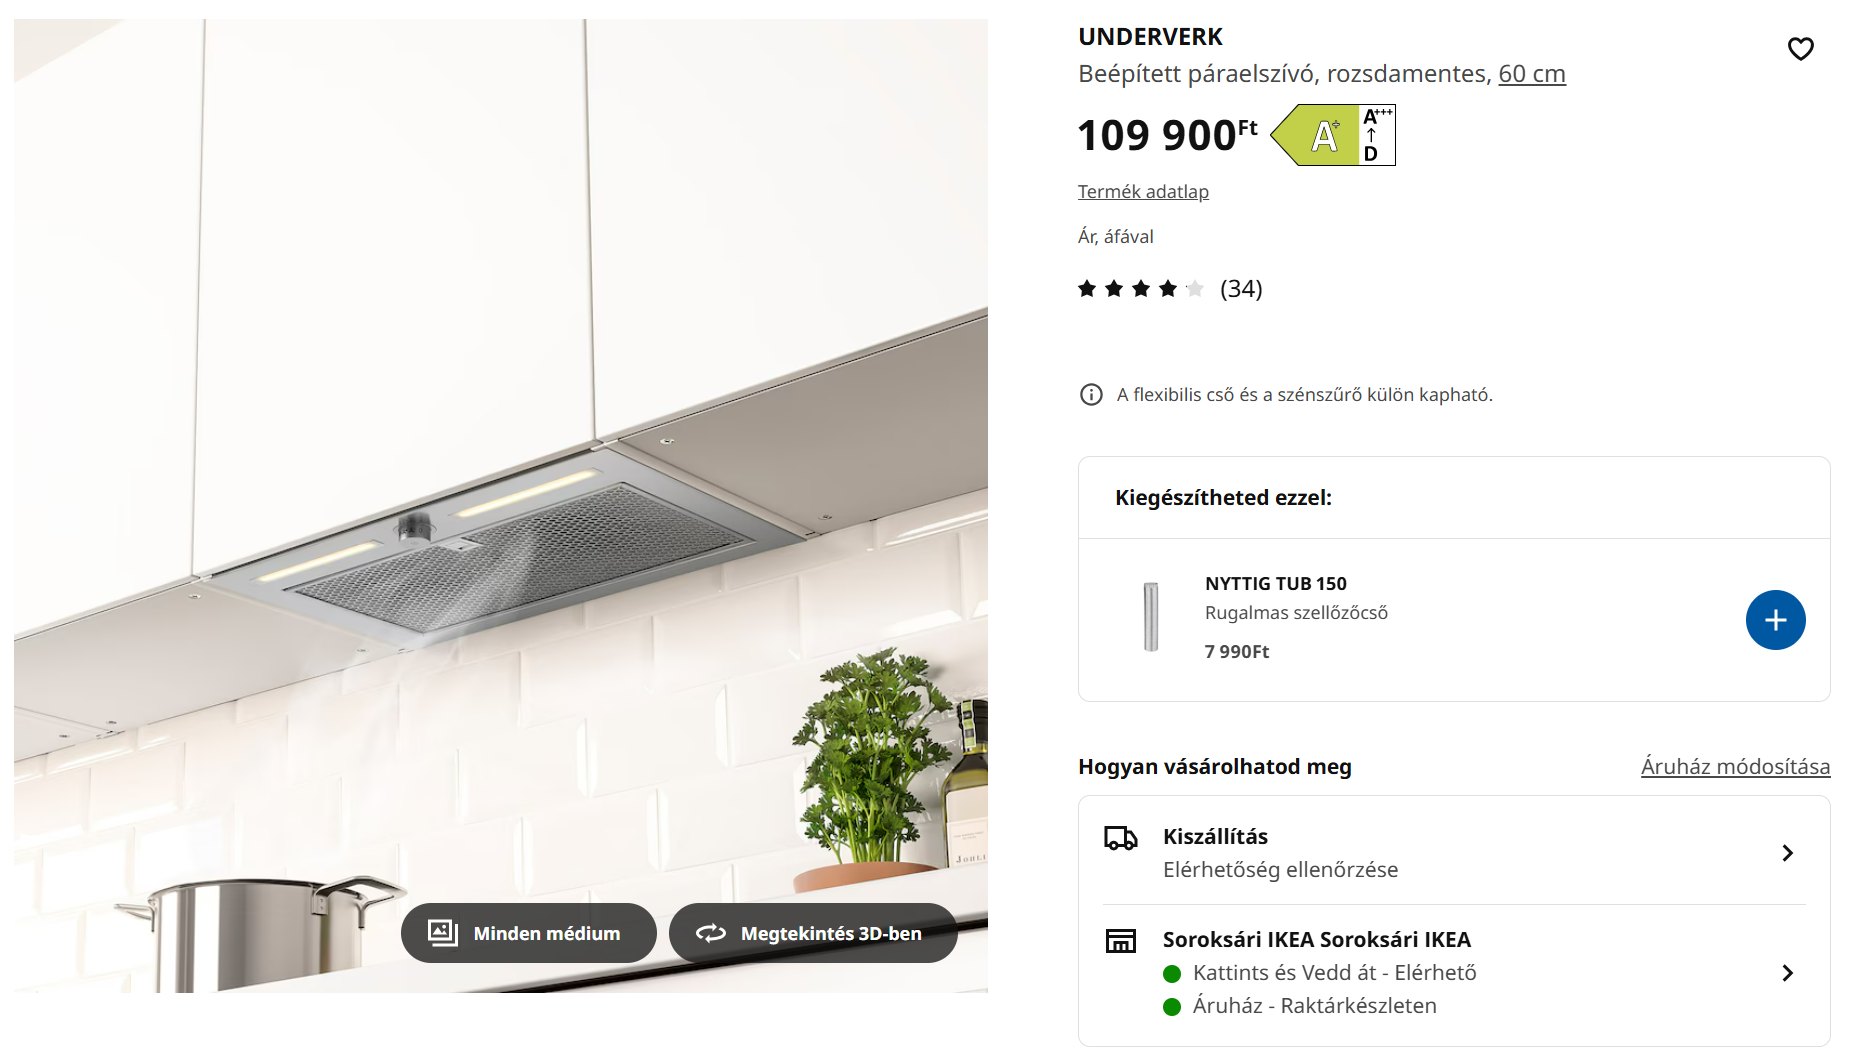Click the gallery icon in Minden médium
The height and width of the screenshot is (1063, 1853).
tap(442, 933)
